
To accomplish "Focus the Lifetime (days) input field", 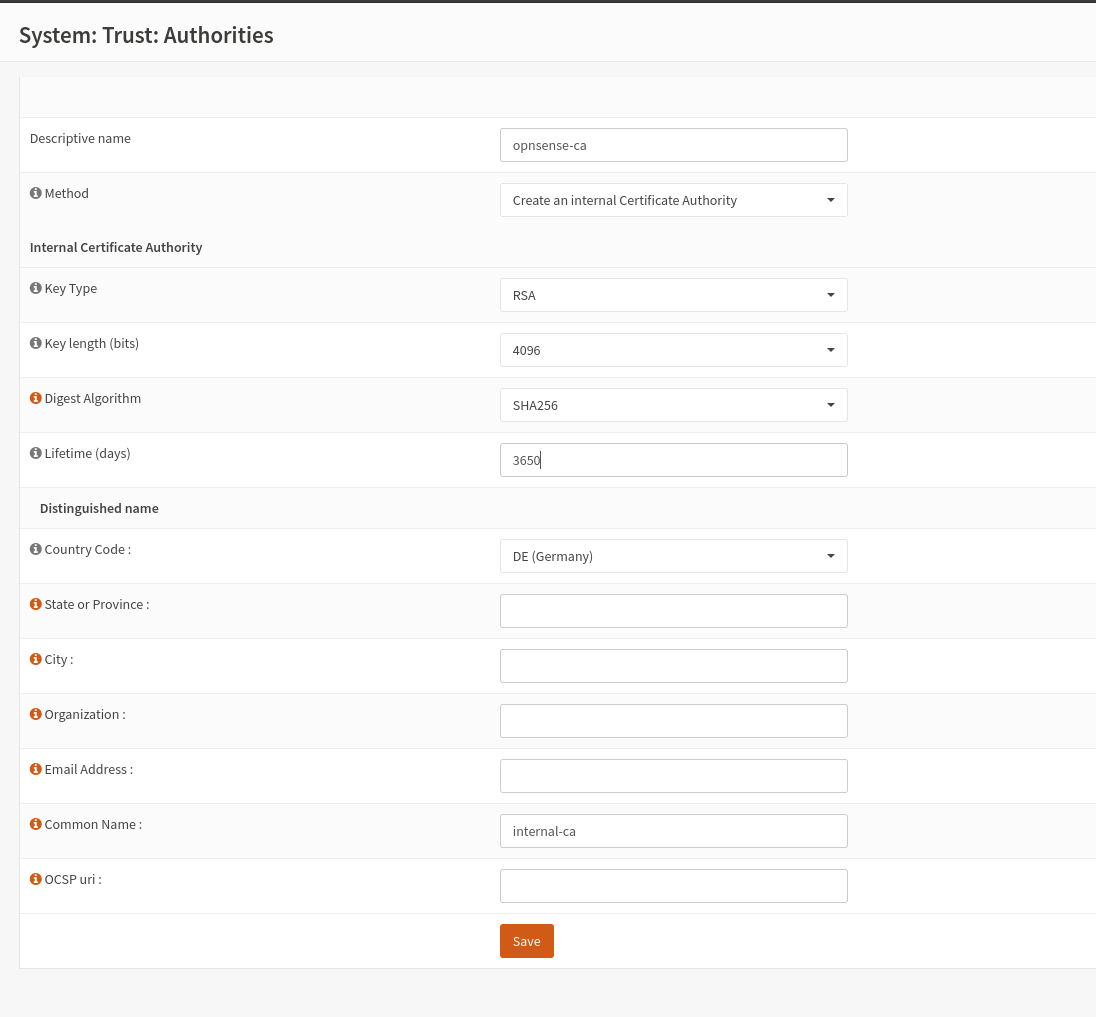I will point(673,460).
